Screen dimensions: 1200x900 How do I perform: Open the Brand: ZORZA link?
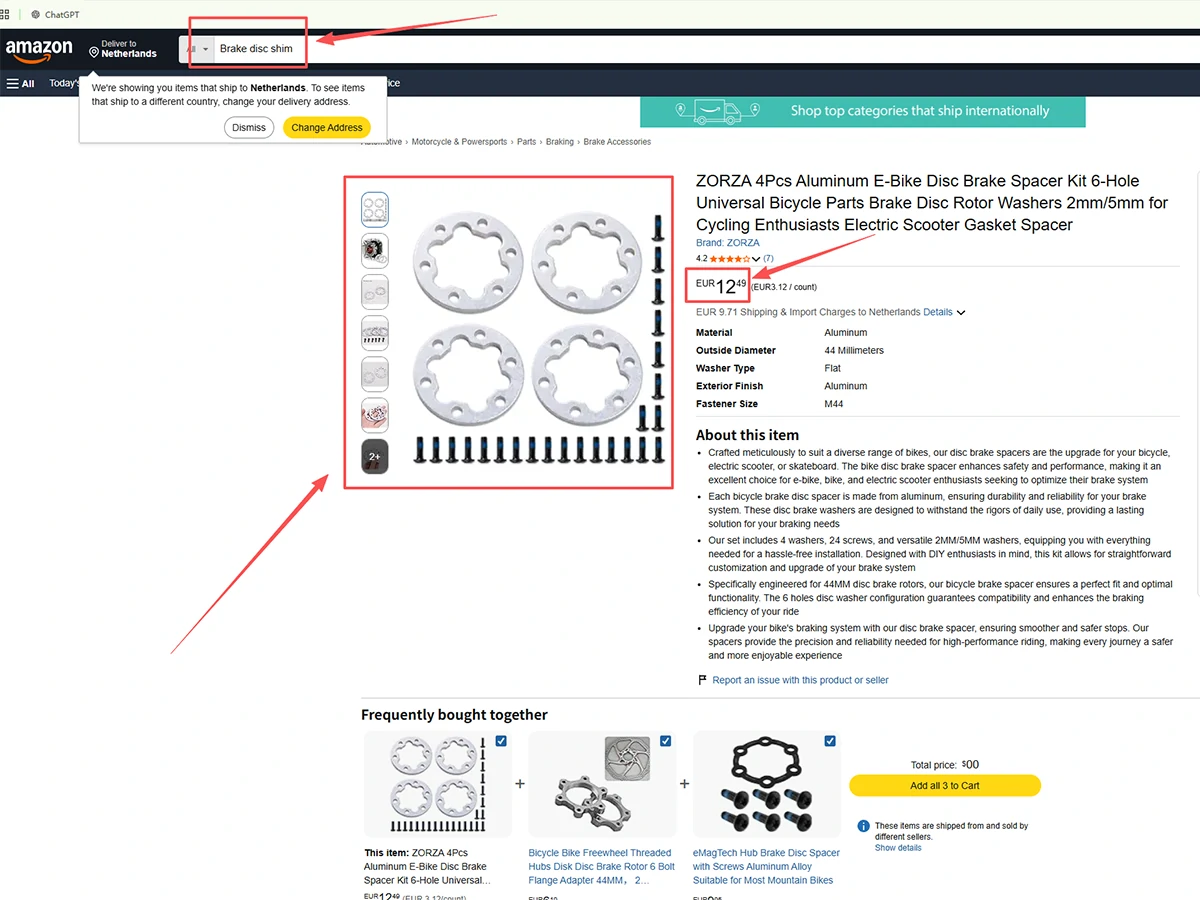click(x=728, y=243)
